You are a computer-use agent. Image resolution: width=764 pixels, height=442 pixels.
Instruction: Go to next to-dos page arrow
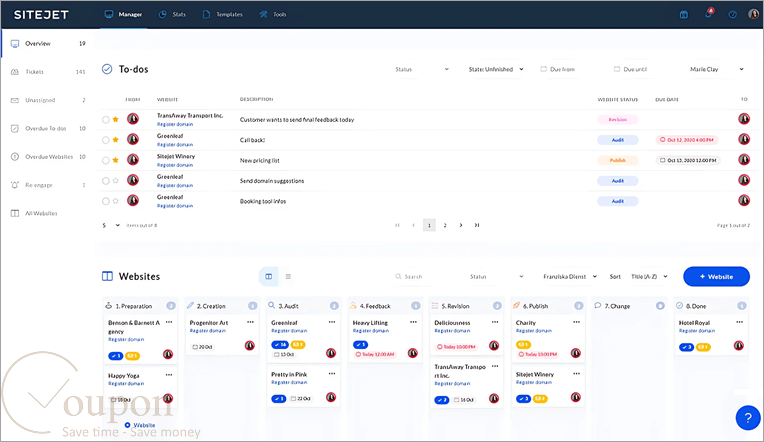coord(460,225)
